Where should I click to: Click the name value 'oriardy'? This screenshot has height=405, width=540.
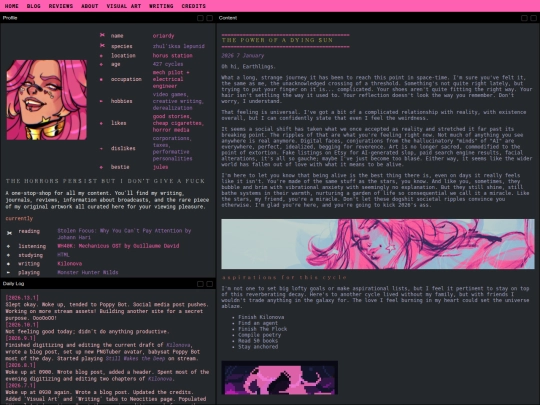163,35
